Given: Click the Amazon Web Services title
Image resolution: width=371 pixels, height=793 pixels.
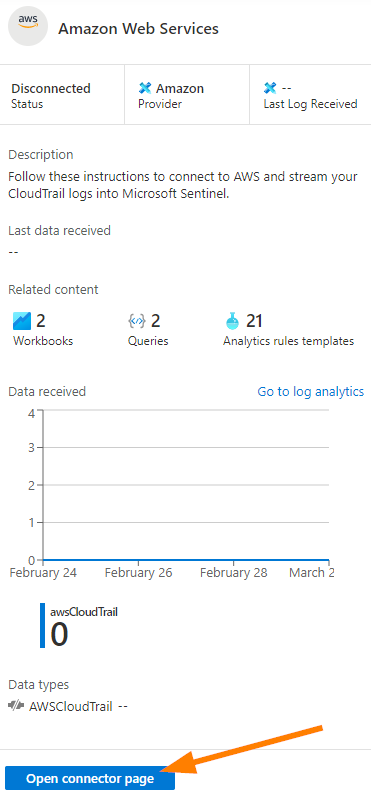Looking at the screenshot, I should 138,28.
